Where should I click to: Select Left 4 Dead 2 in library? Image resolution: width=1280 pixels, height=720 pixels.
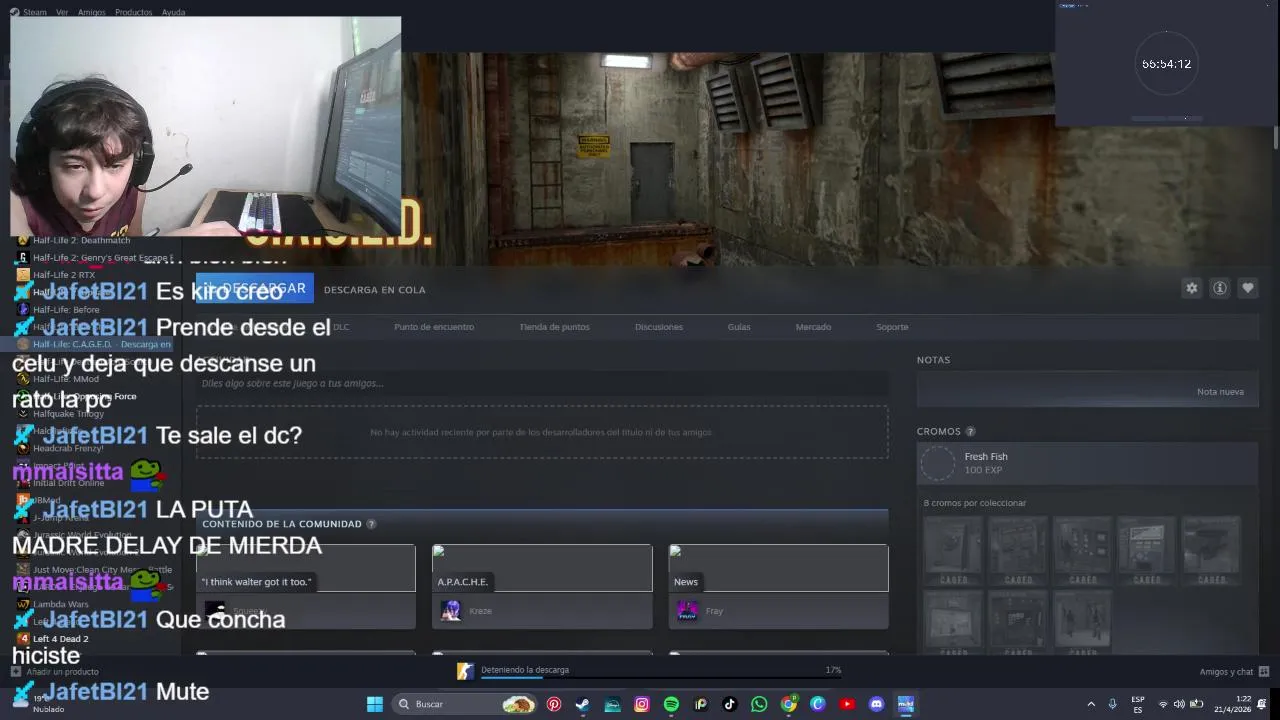(x=60, y=638)
